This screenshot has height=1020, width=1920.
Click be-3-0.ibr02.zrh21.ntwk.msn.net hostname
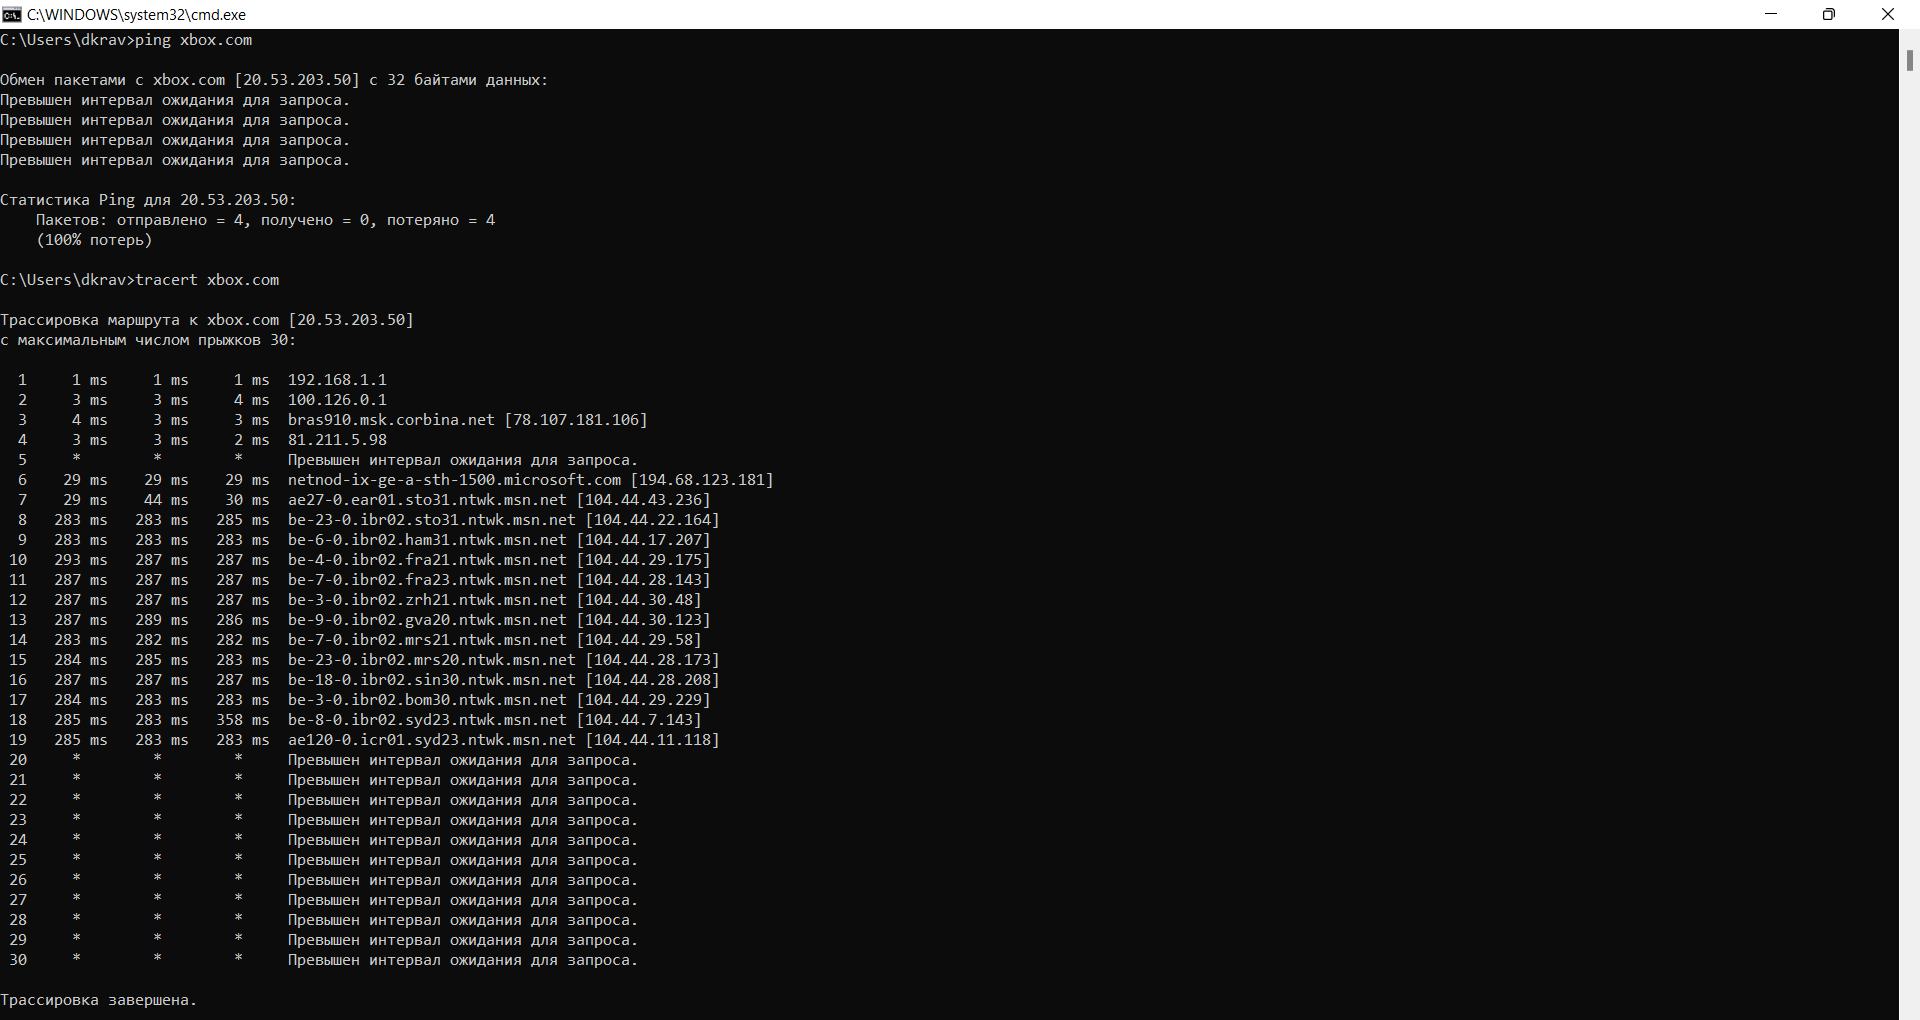pyautogui.click(x=427, y=600)
